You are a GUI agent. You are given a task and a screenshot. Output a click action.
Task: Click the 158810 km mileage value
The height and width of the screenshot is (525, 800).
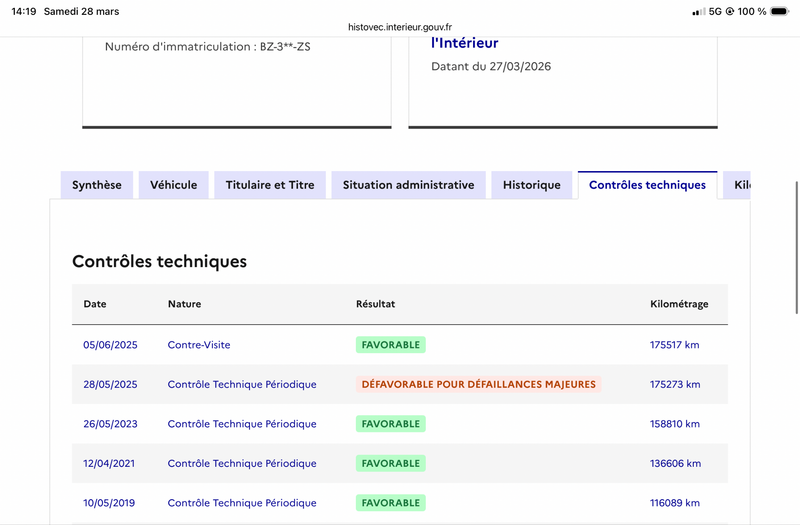coord(675,424)
